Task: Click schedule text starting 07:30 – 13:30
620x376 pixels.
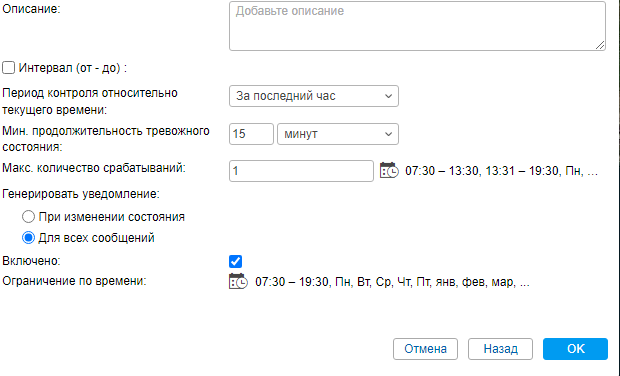Action: pyautogui.click(x=501, y=171)
